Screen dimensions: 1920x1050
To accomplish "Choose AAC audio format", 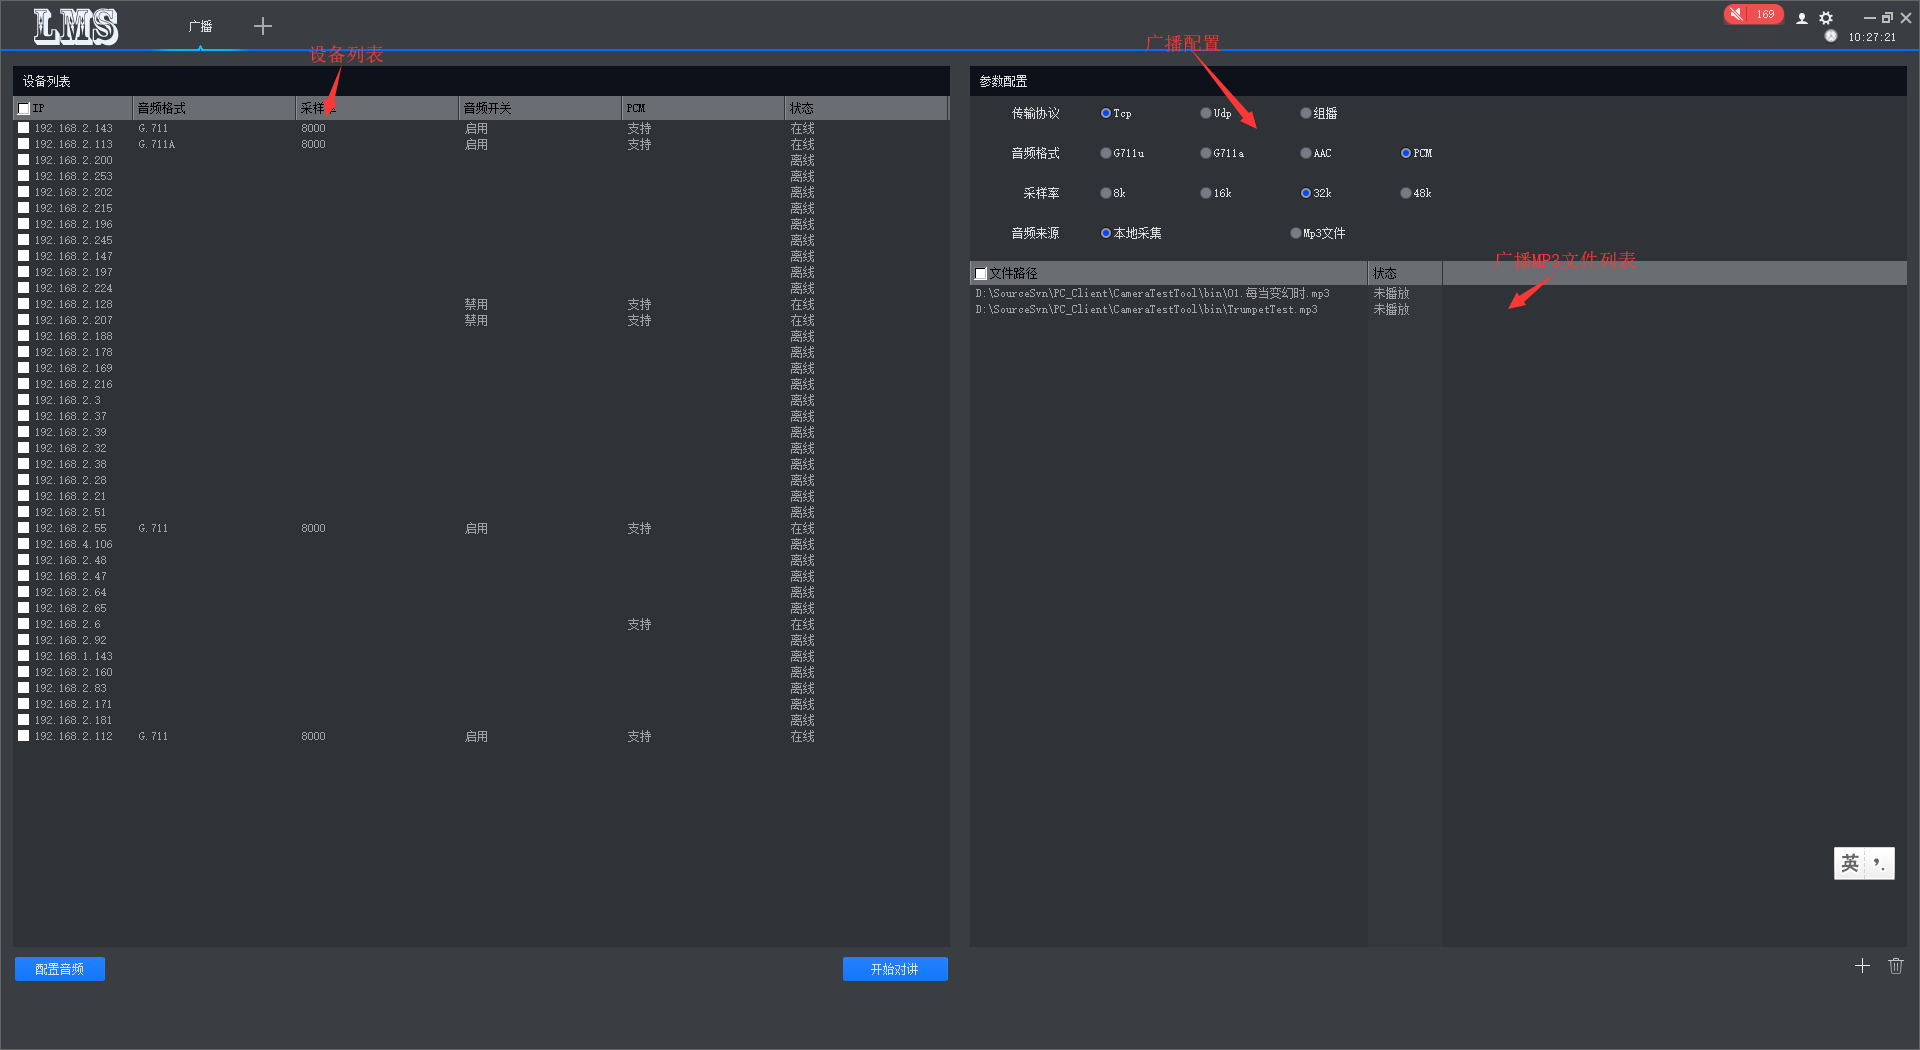I will point(1306,153).
